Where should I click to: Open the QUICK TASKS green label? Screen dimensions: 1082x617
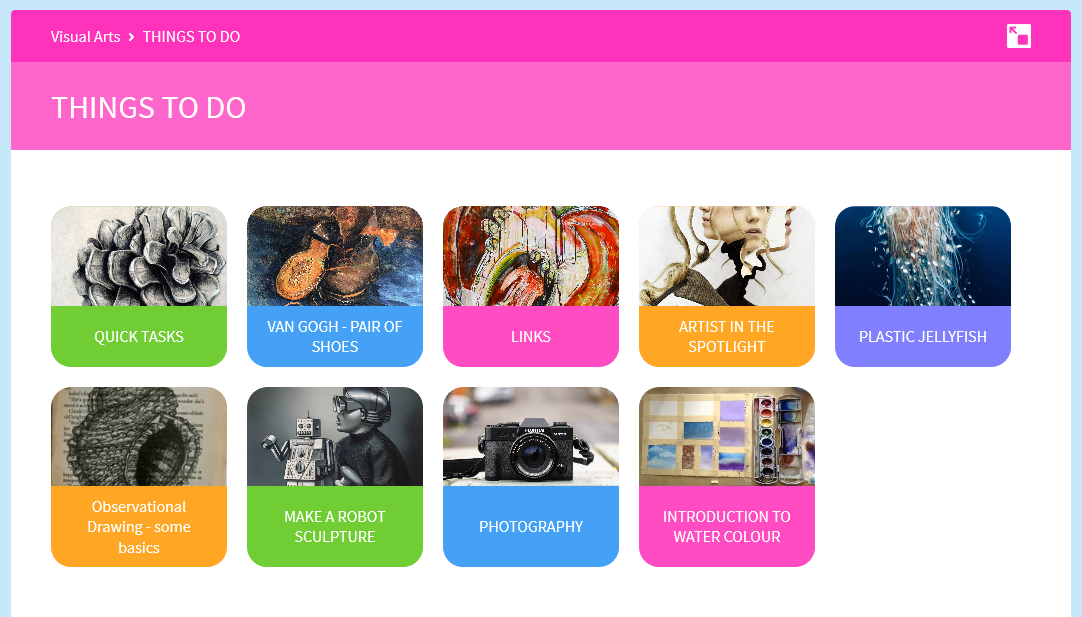pos(139,336)
